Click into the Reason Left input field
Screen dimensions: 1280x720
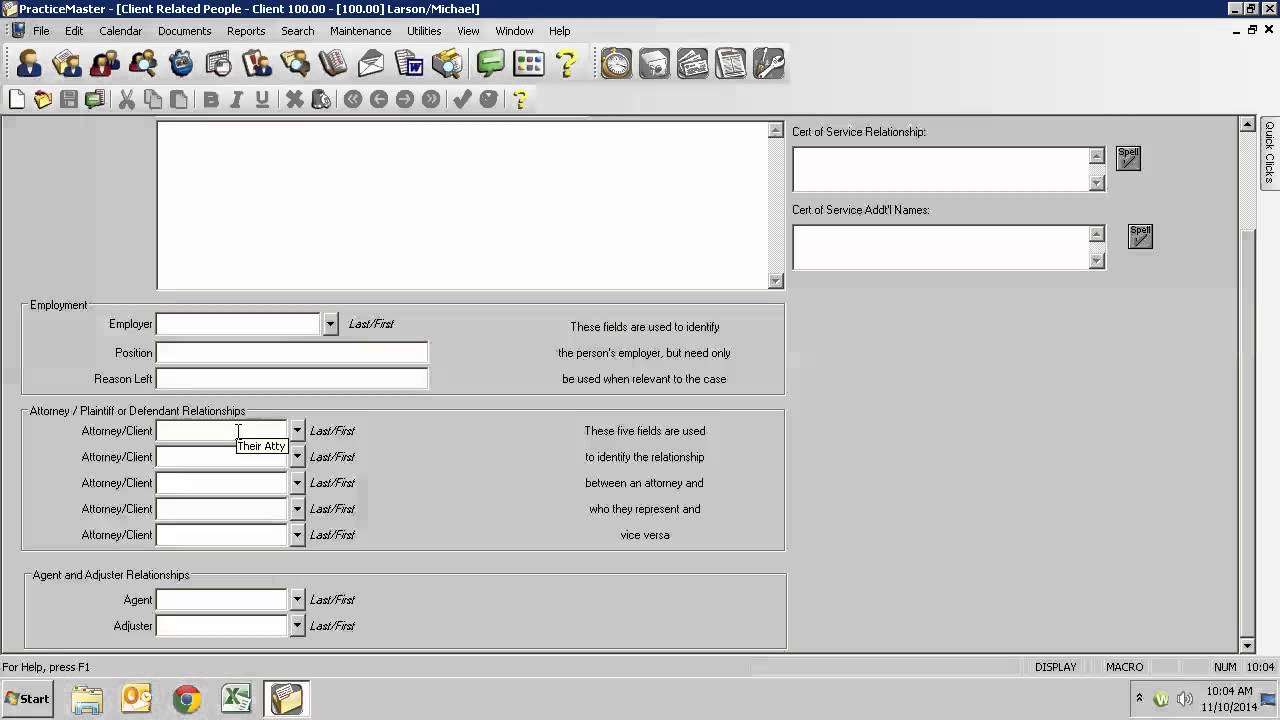click(292, 379)
